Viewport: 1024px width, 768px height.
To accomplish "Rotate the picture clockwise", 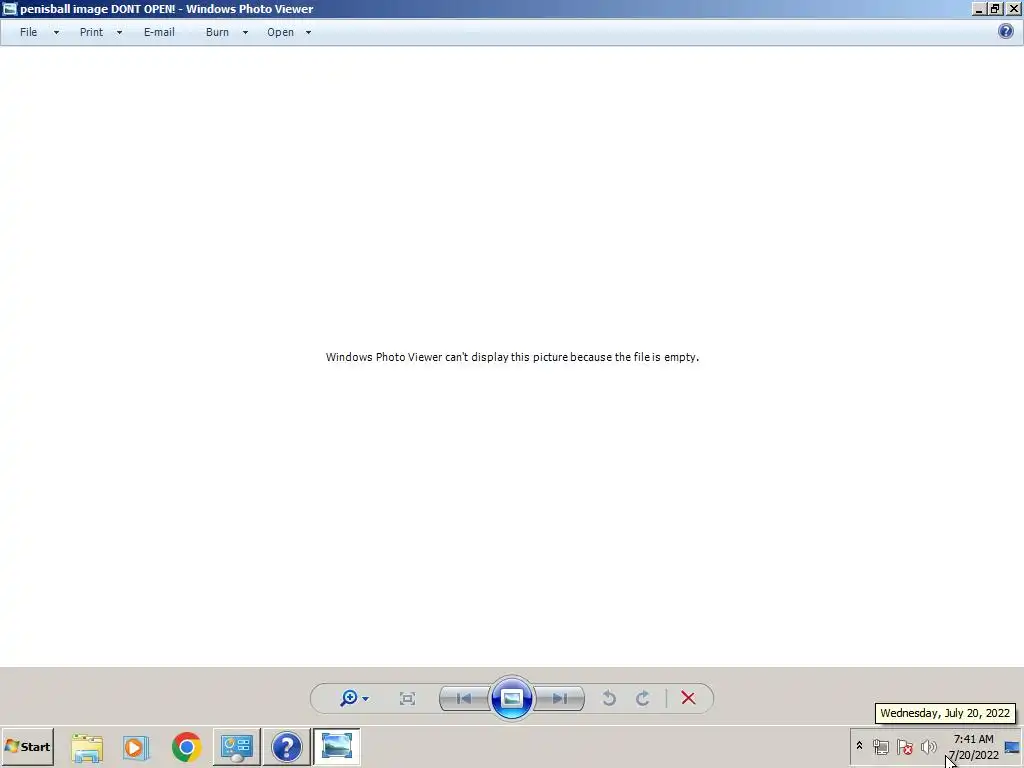I will point(643,699).
